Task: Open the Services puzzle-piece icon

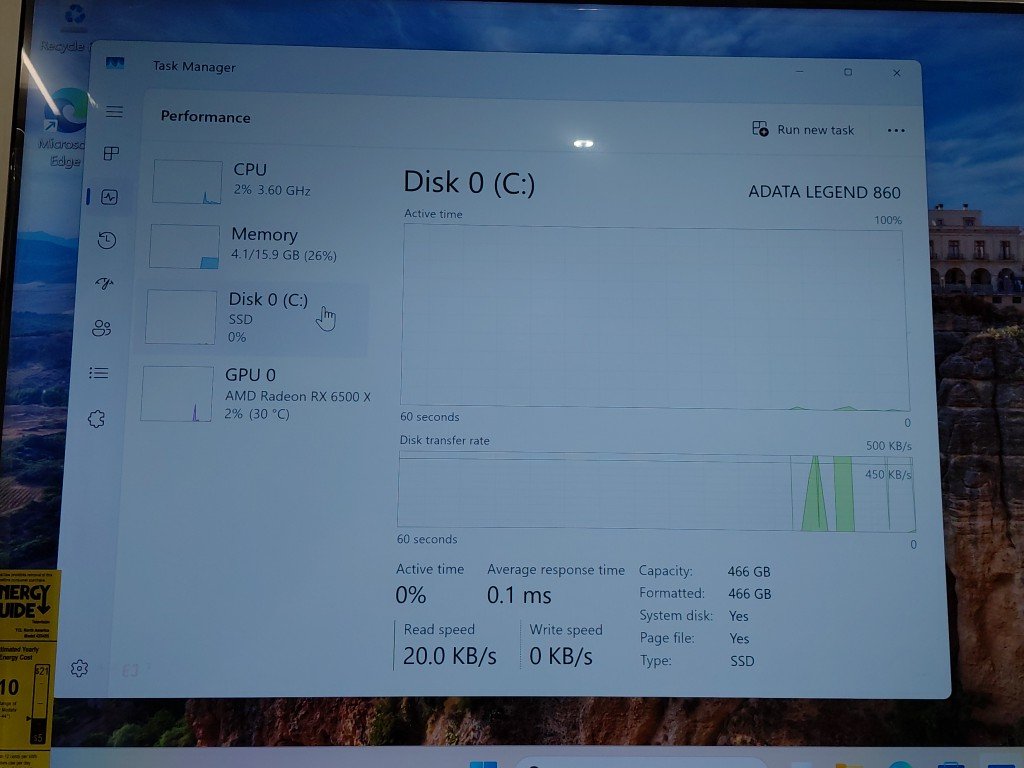Action: pos(96,419)
